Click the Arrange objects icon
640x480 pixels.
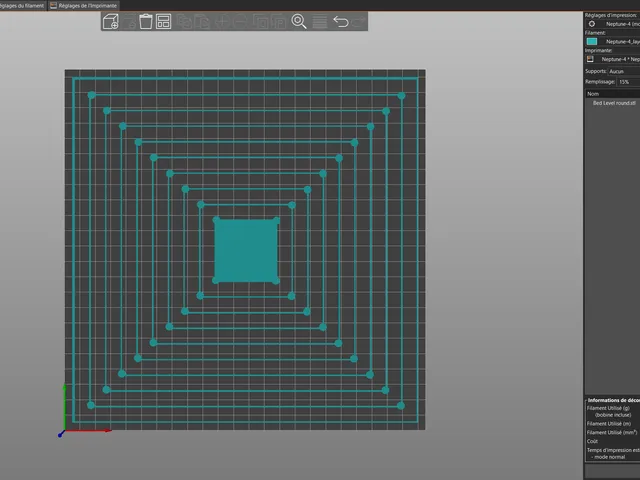pyautogui.click(x=163, y=22)
